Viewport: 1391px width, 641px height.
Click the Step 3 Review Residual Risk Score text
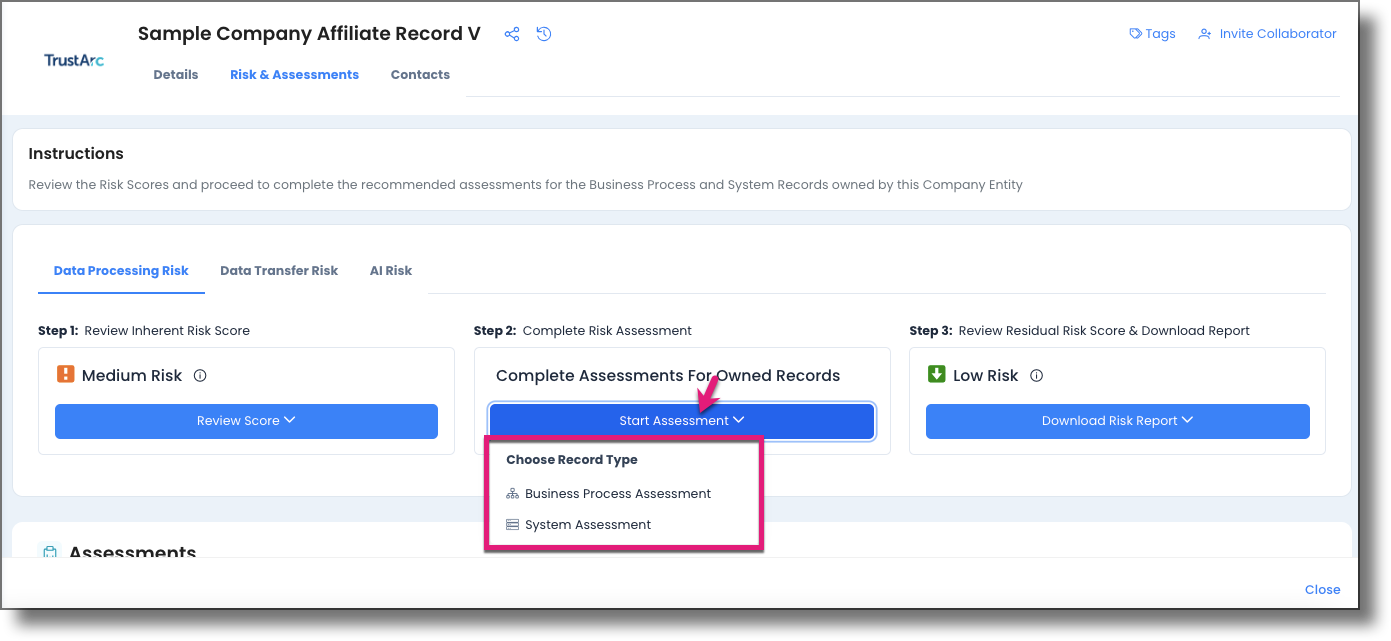point(1079,331)
